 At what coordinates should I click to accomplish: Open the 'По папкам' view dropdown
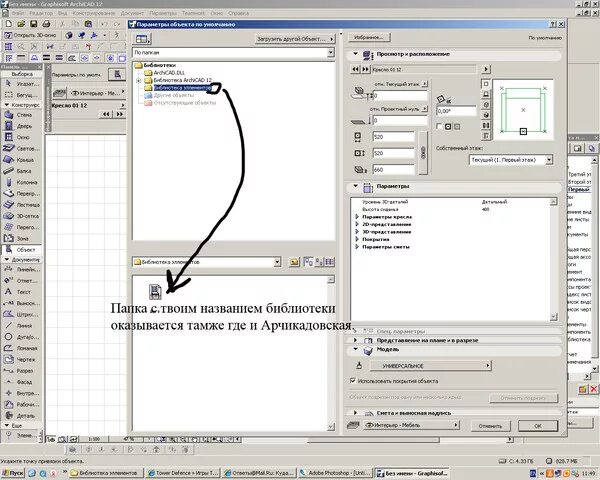point(331,52)
